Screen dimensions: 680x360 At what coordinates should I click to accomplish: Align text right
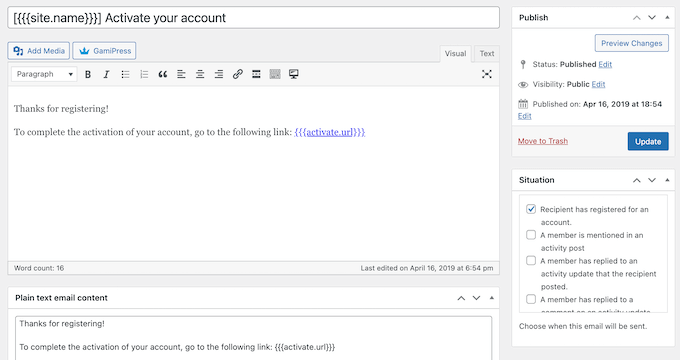219,74
